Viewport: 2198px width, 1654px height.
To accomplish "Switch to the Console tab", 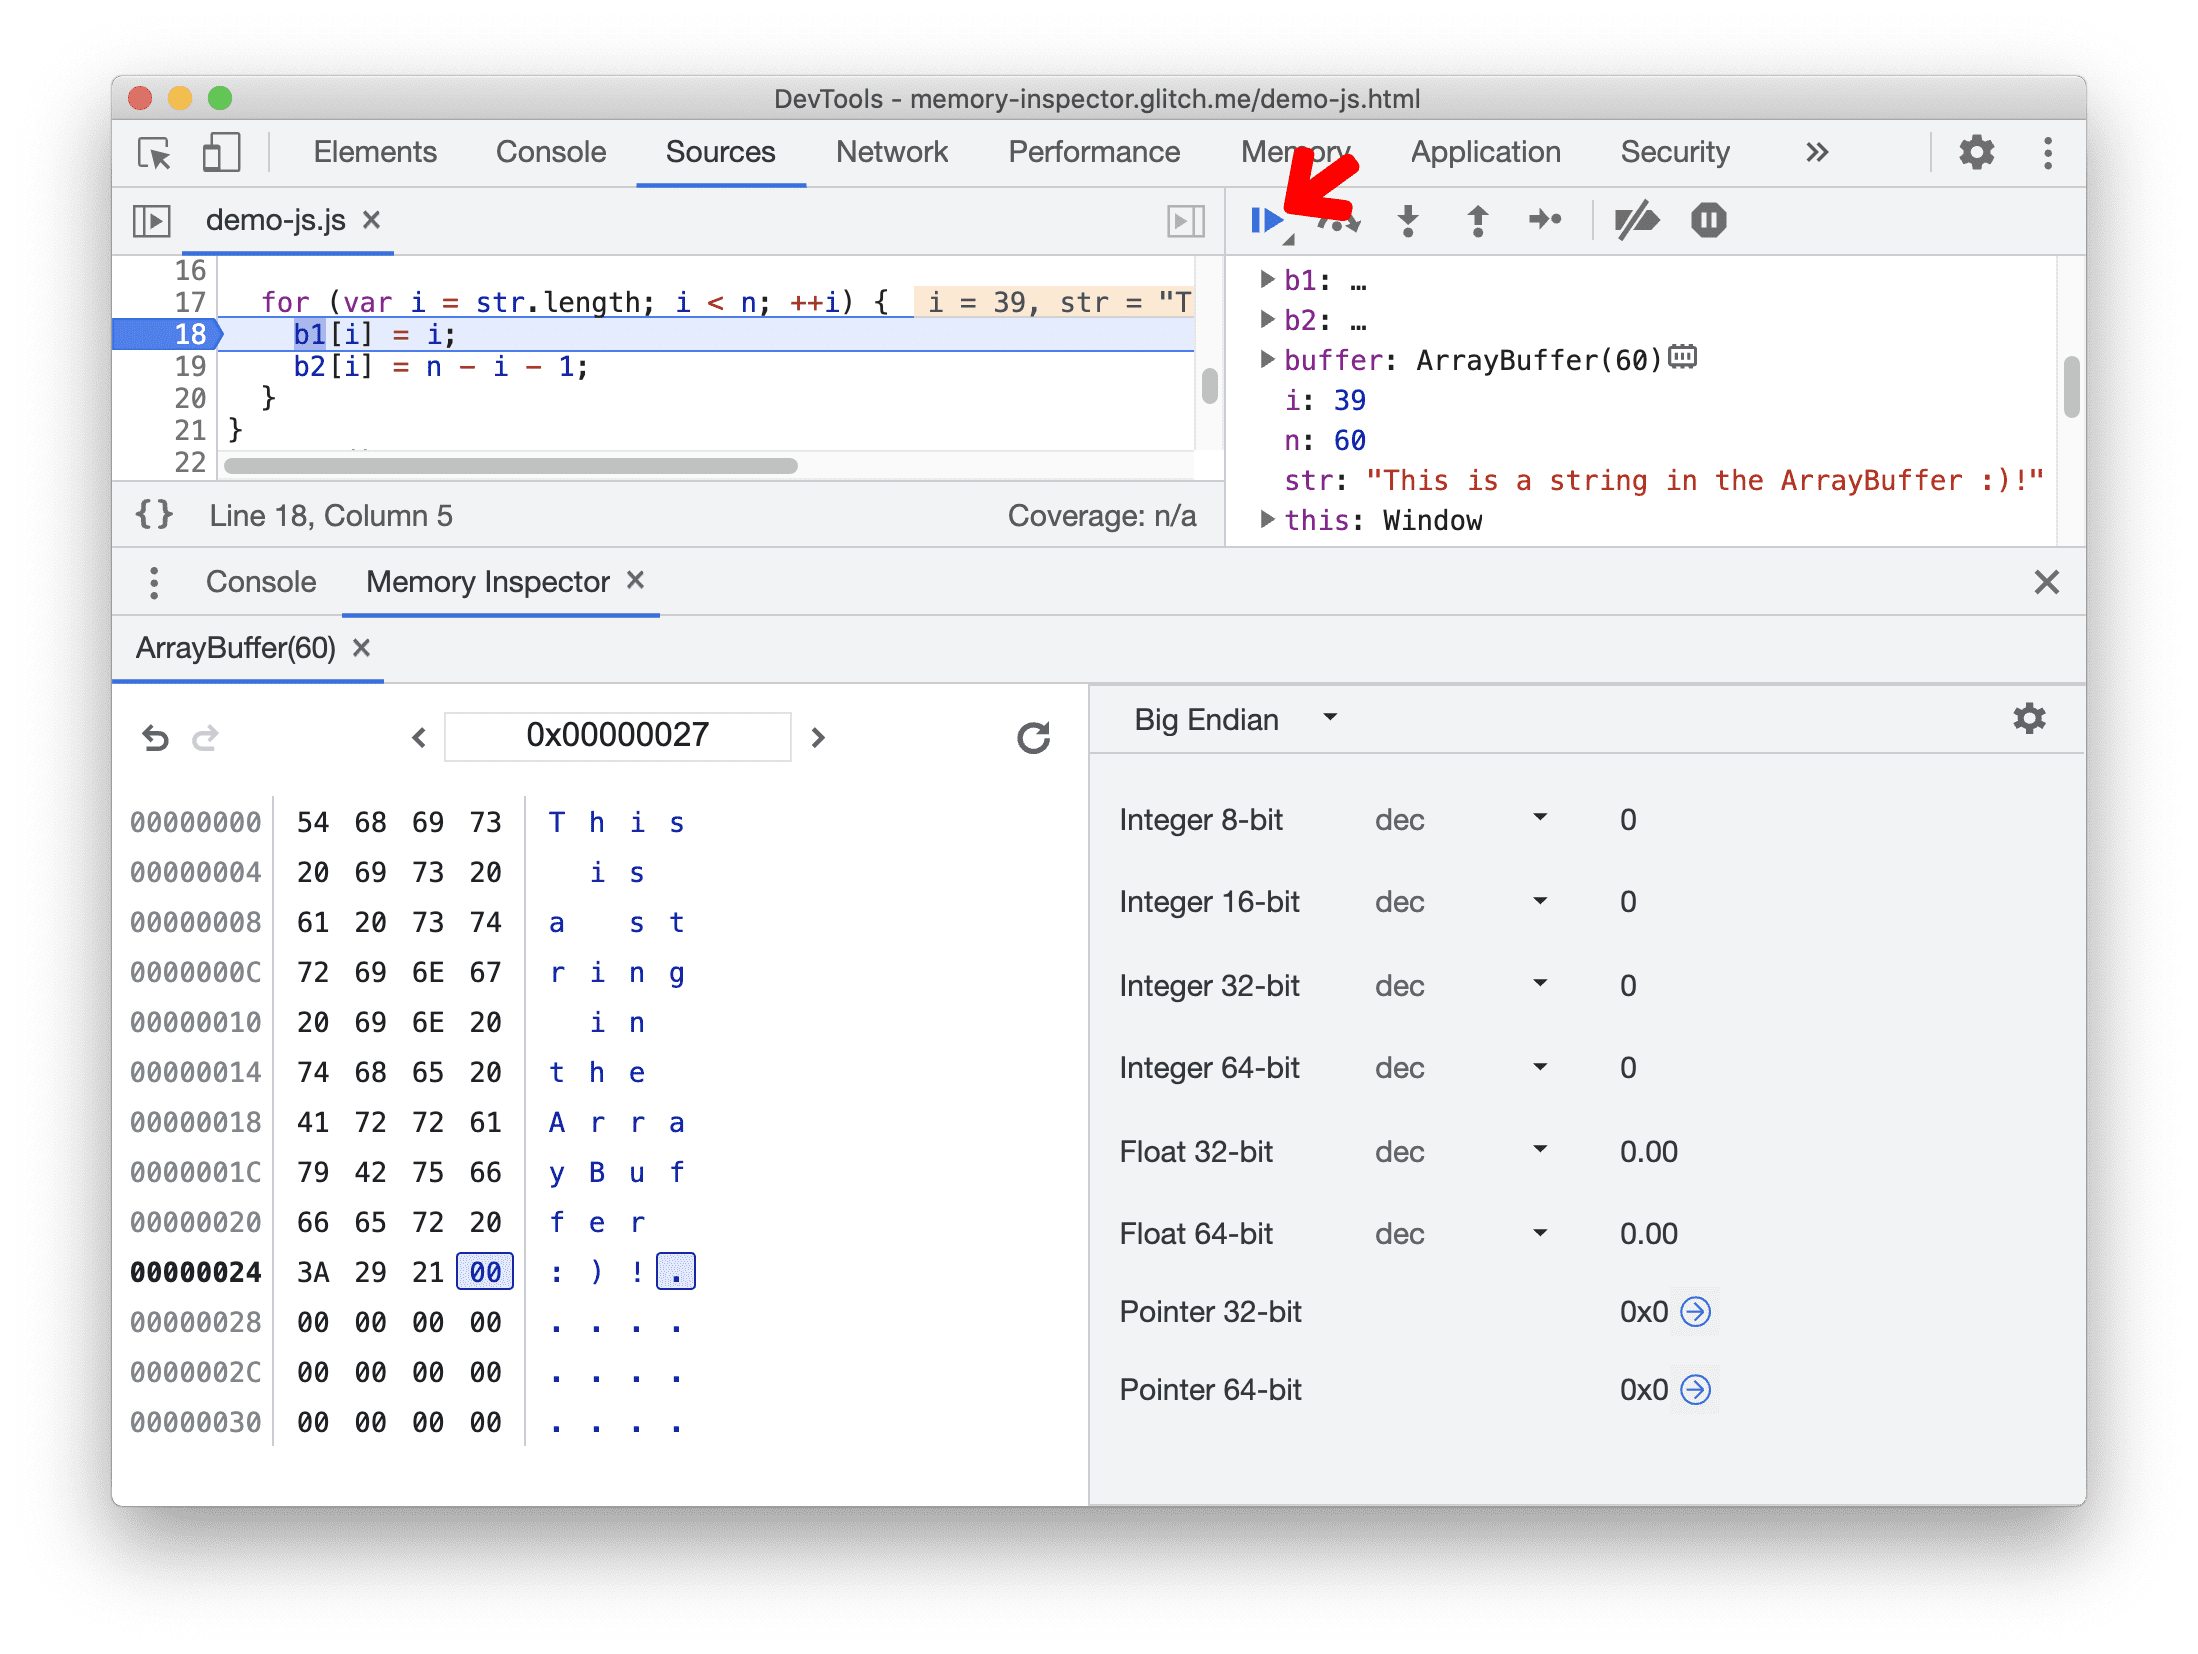I will (255, 582).
